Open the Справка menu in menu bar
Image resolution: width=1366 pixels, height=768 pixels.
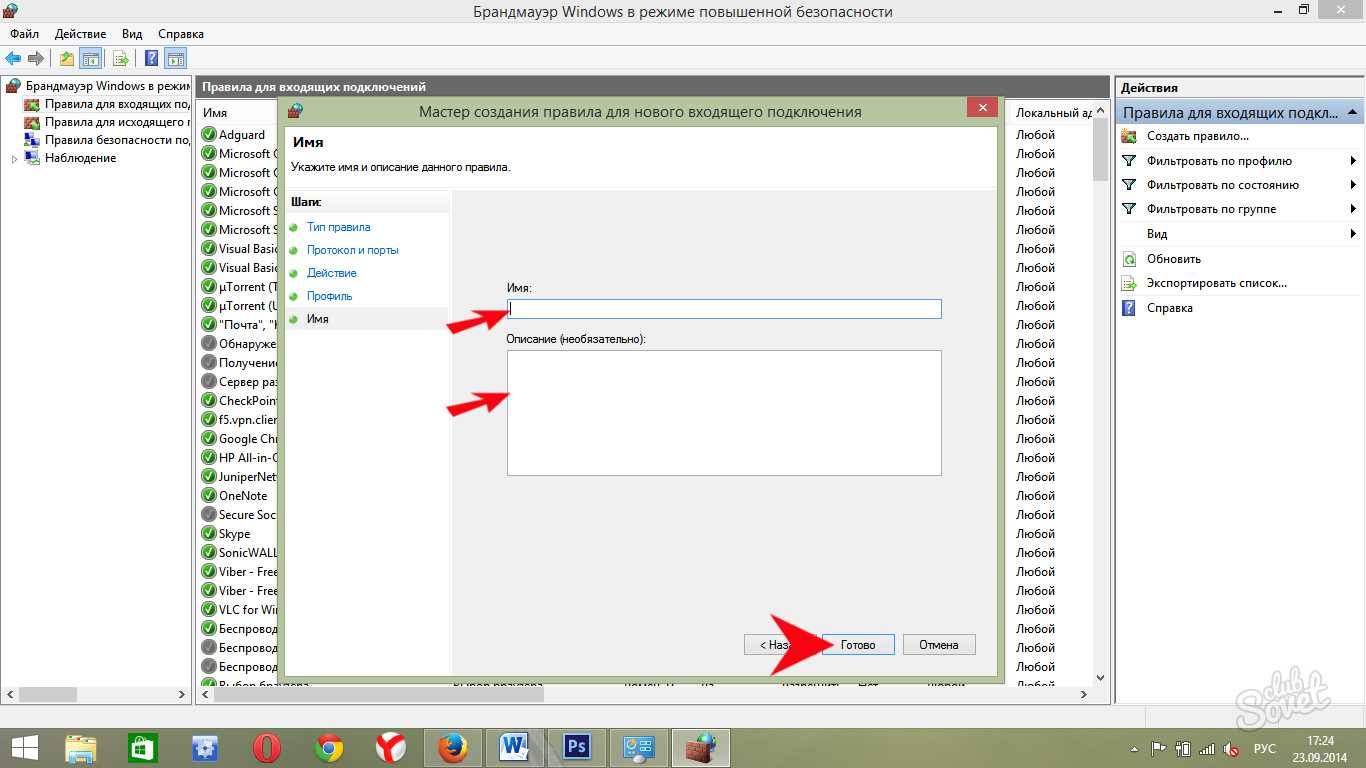(180, 34)
